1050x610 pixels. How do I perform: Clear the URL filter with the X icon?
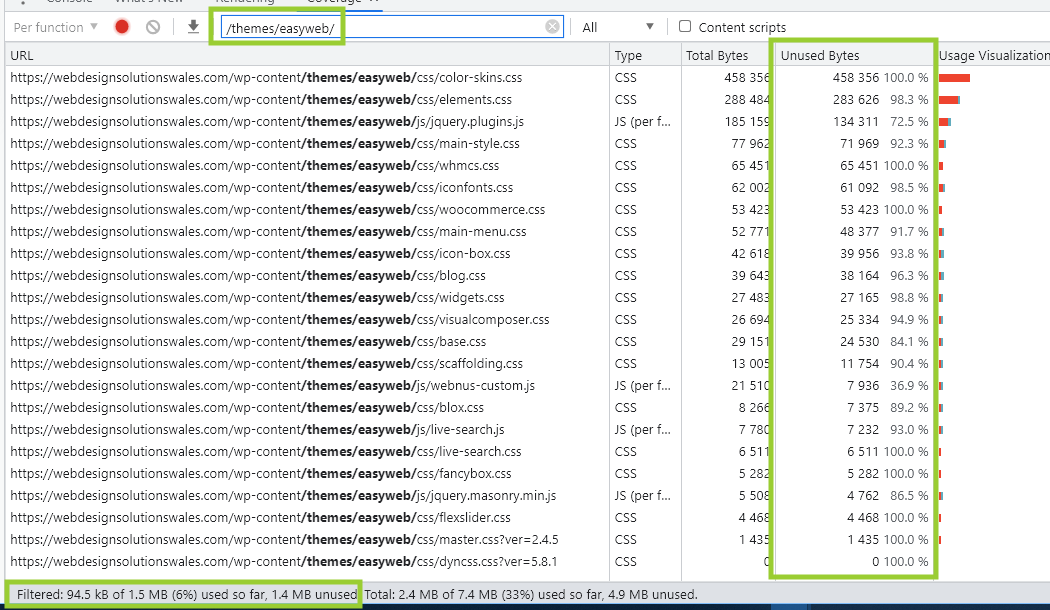552,27
